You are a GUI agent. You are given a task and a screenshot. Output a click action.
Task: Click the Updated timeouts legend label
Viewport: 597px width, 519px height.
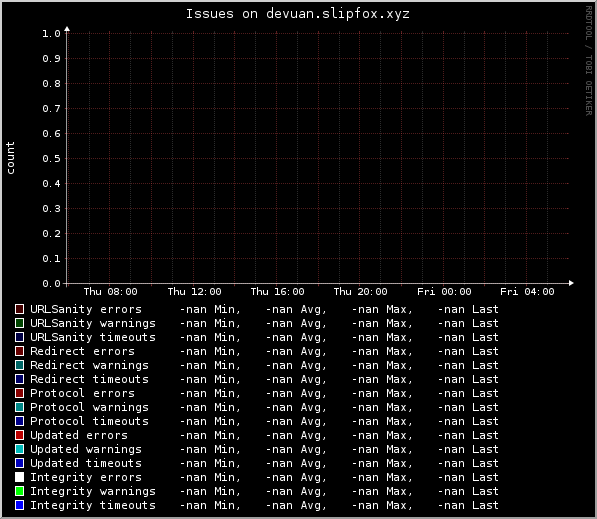pos(86,463)
